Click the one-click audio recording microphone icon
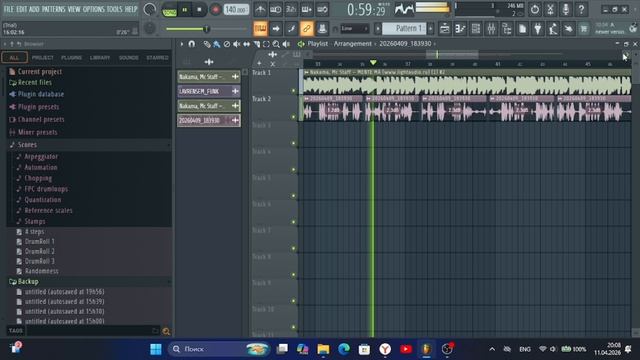 pos(566,9)
